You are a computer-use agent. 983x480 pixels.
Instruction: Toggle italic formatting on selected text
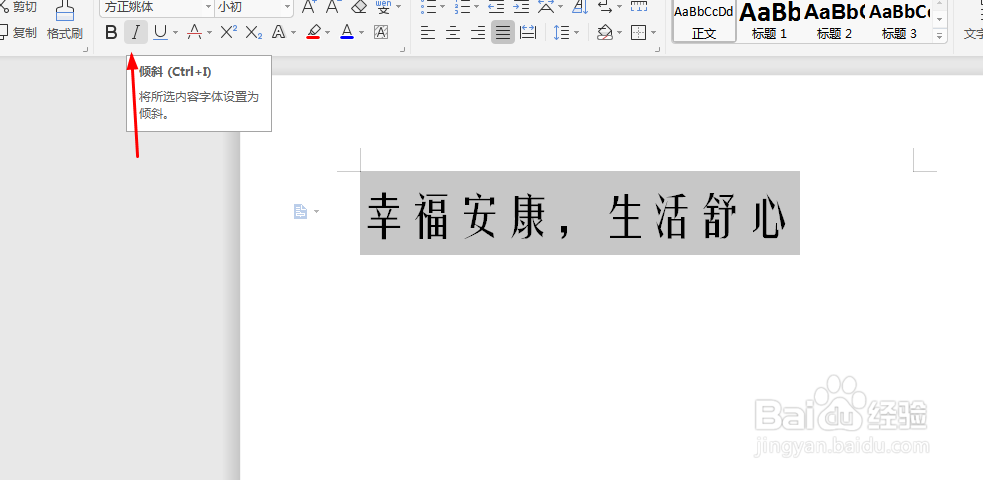click(x=135, y=33)
